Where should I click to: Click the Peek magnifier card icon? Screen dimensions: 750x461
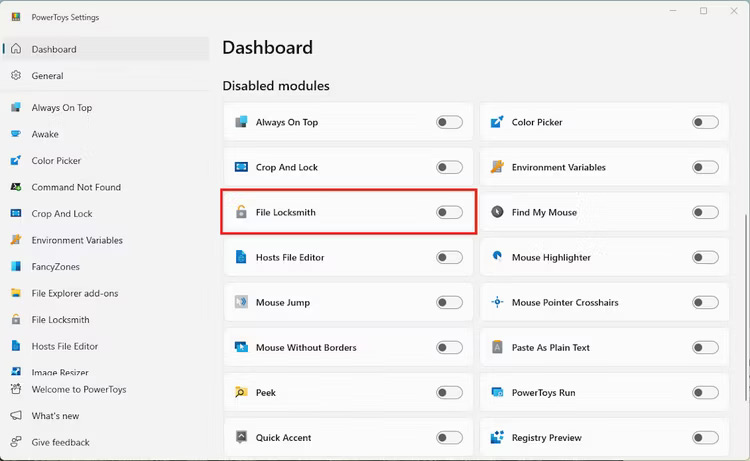(x=241, y=392)
